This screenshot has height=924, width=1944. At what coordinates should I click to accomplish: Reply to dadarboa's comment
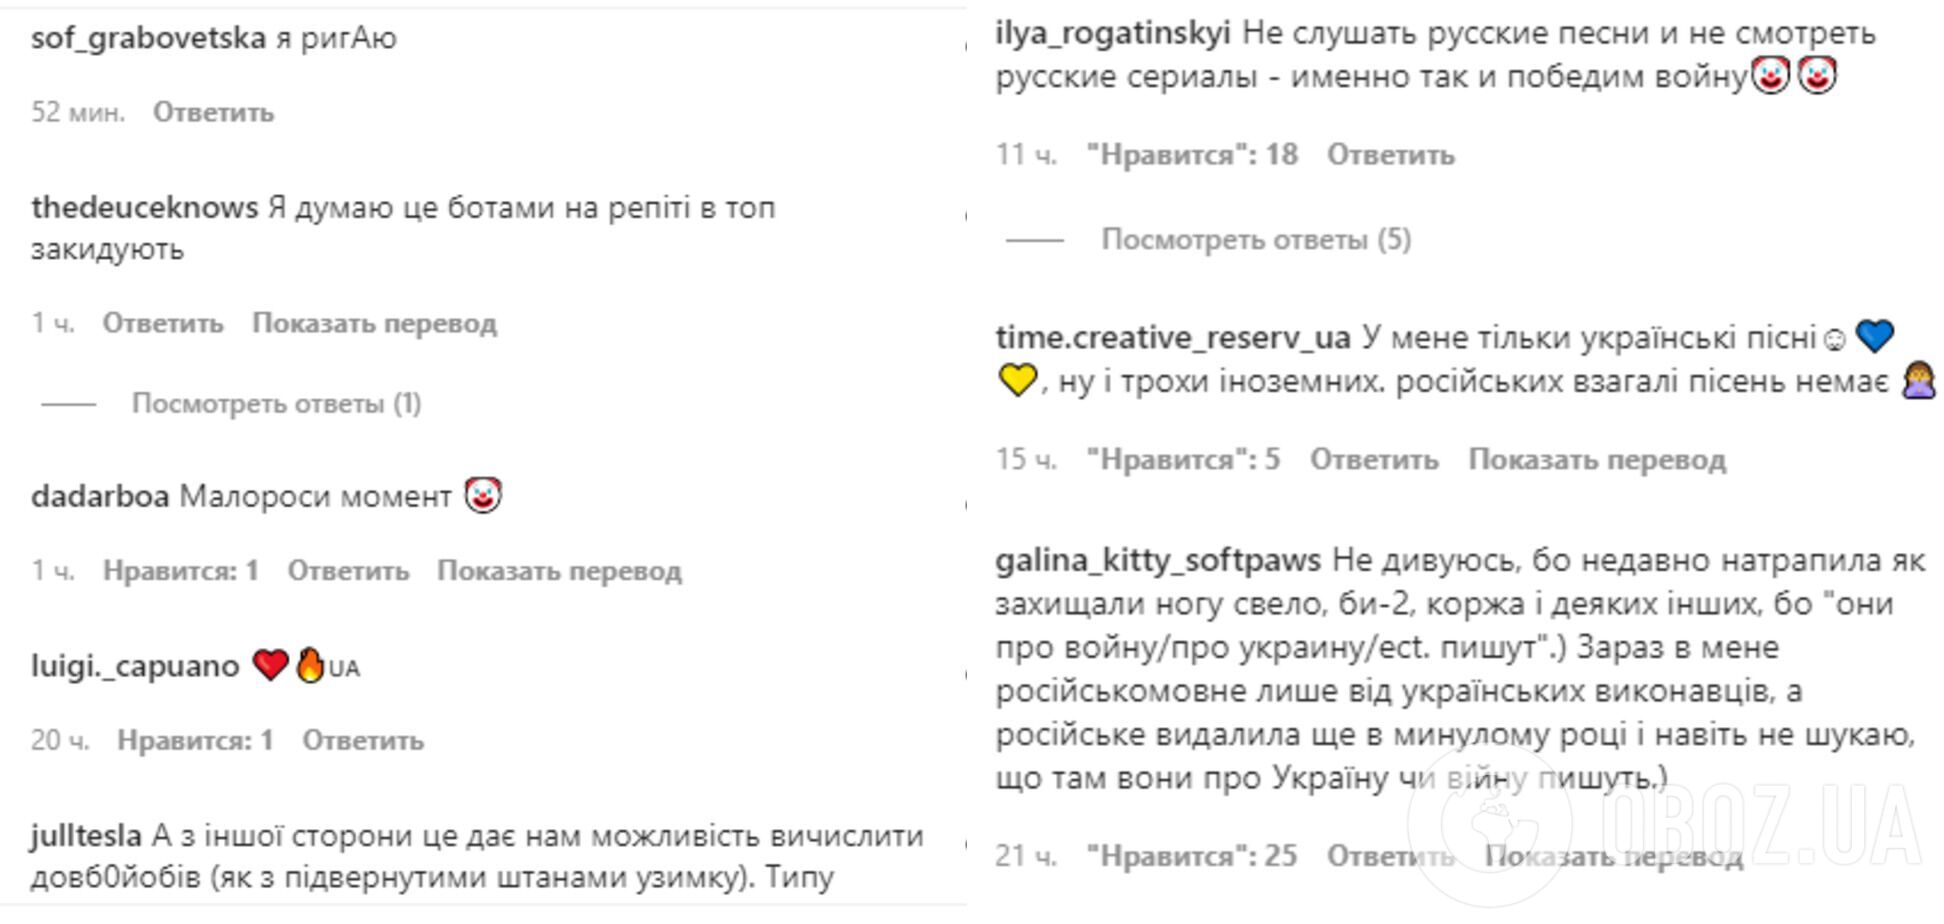[348, 571]
